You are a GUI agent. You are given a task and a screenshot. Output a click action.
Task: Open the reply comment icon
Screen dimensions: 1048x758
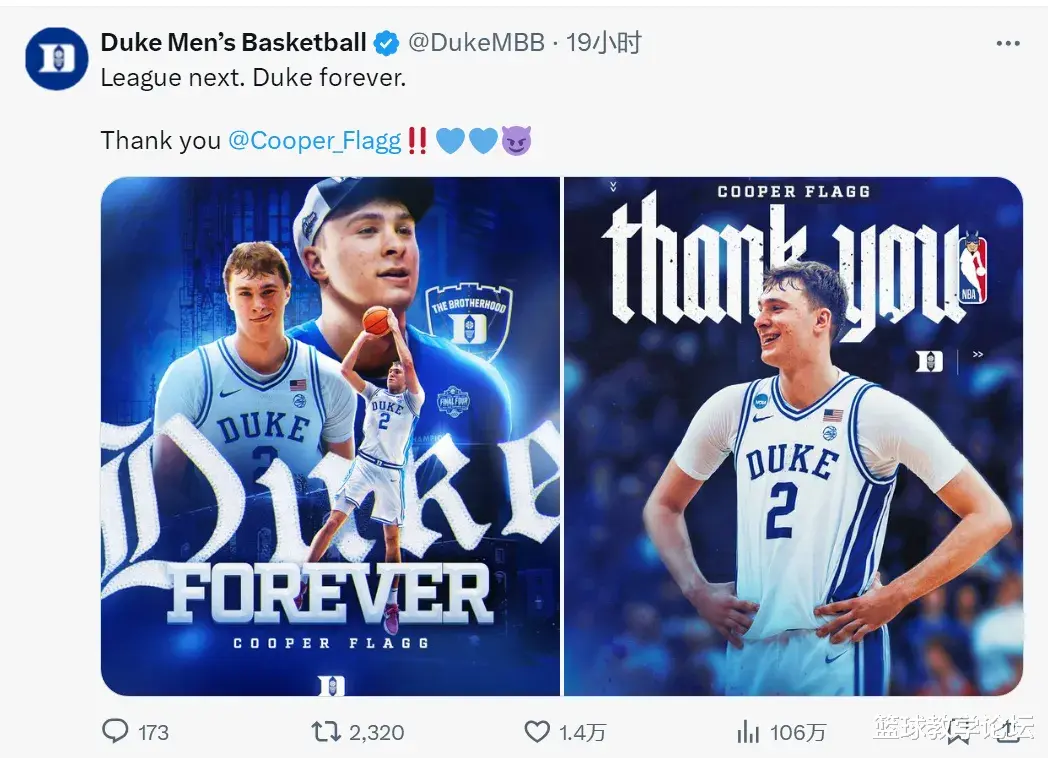pyautogui.click(x=115, y=731)
